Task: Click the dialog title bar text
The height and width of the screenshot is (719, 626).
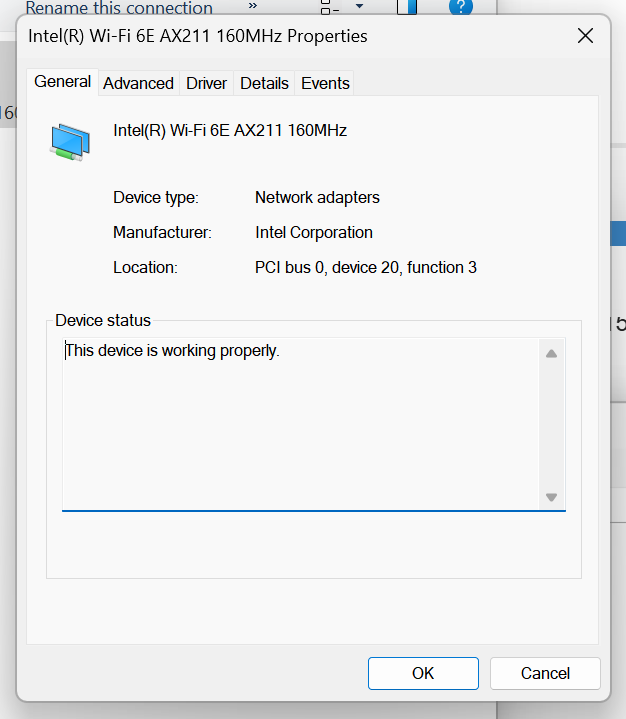Action: (x=198, y=36)
